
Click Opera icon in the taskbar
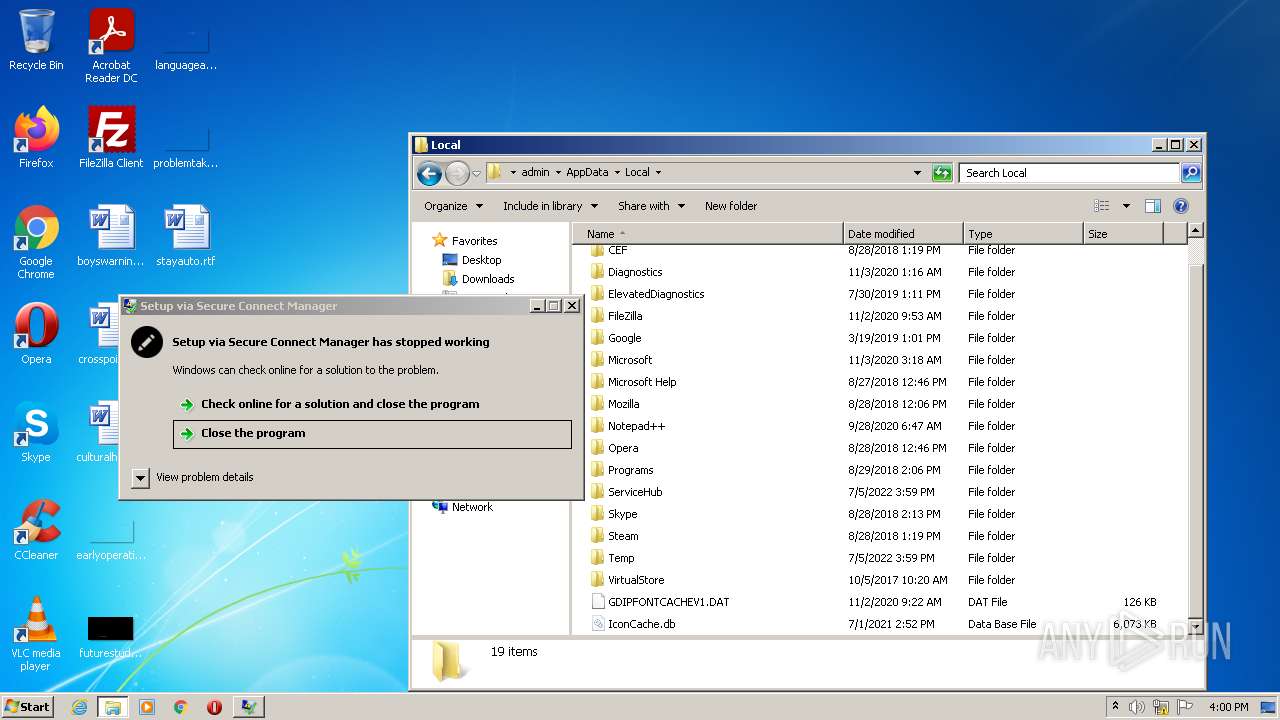(x=214, y=707)
